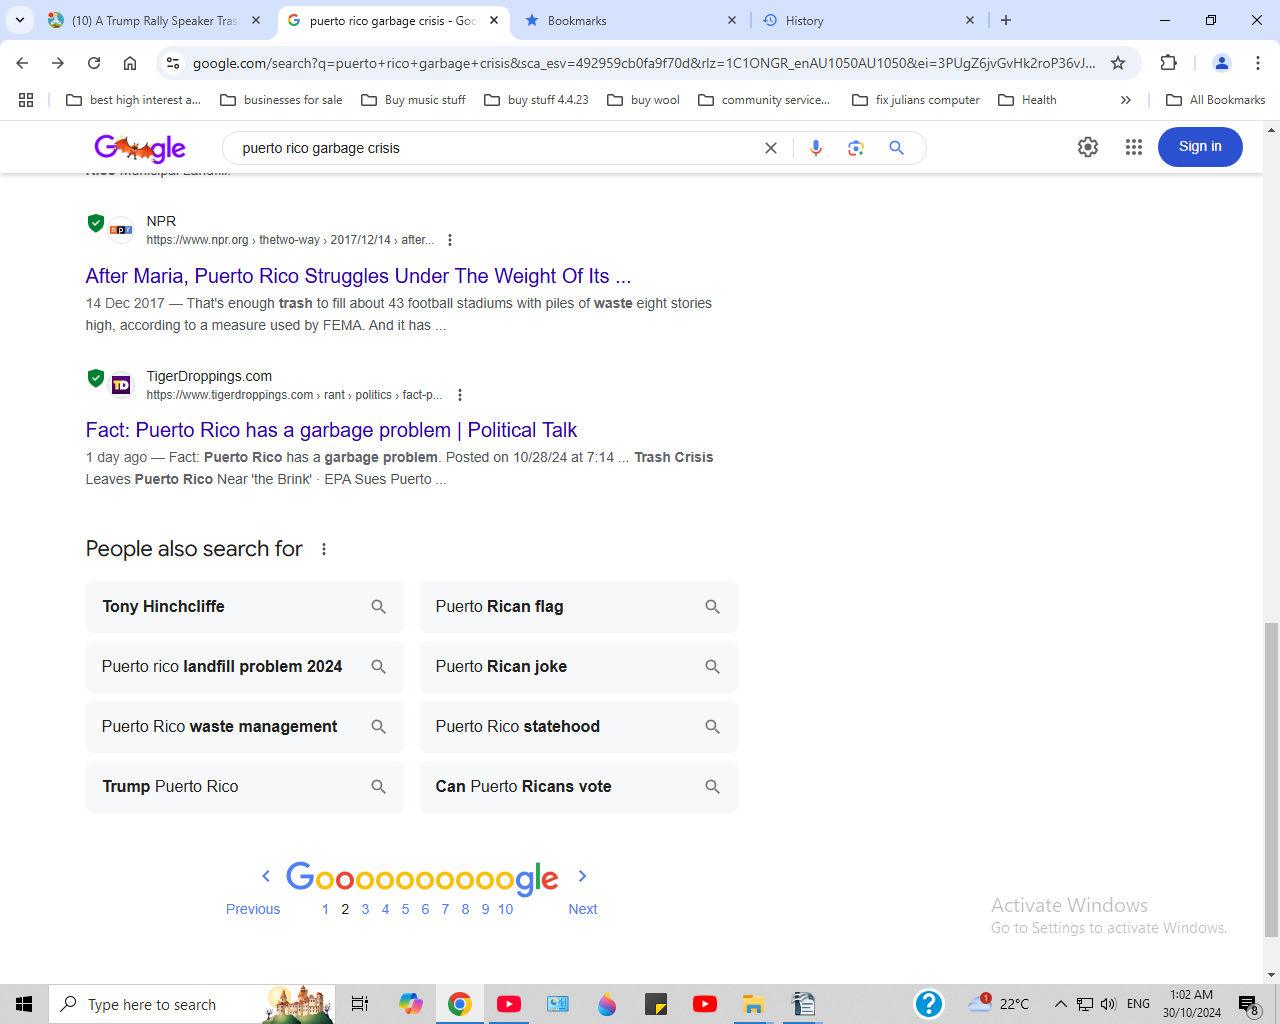Viewport: 1280px width, 1024px height.
Task: Open the businesses for sale folder
Action: click(281, 100)
